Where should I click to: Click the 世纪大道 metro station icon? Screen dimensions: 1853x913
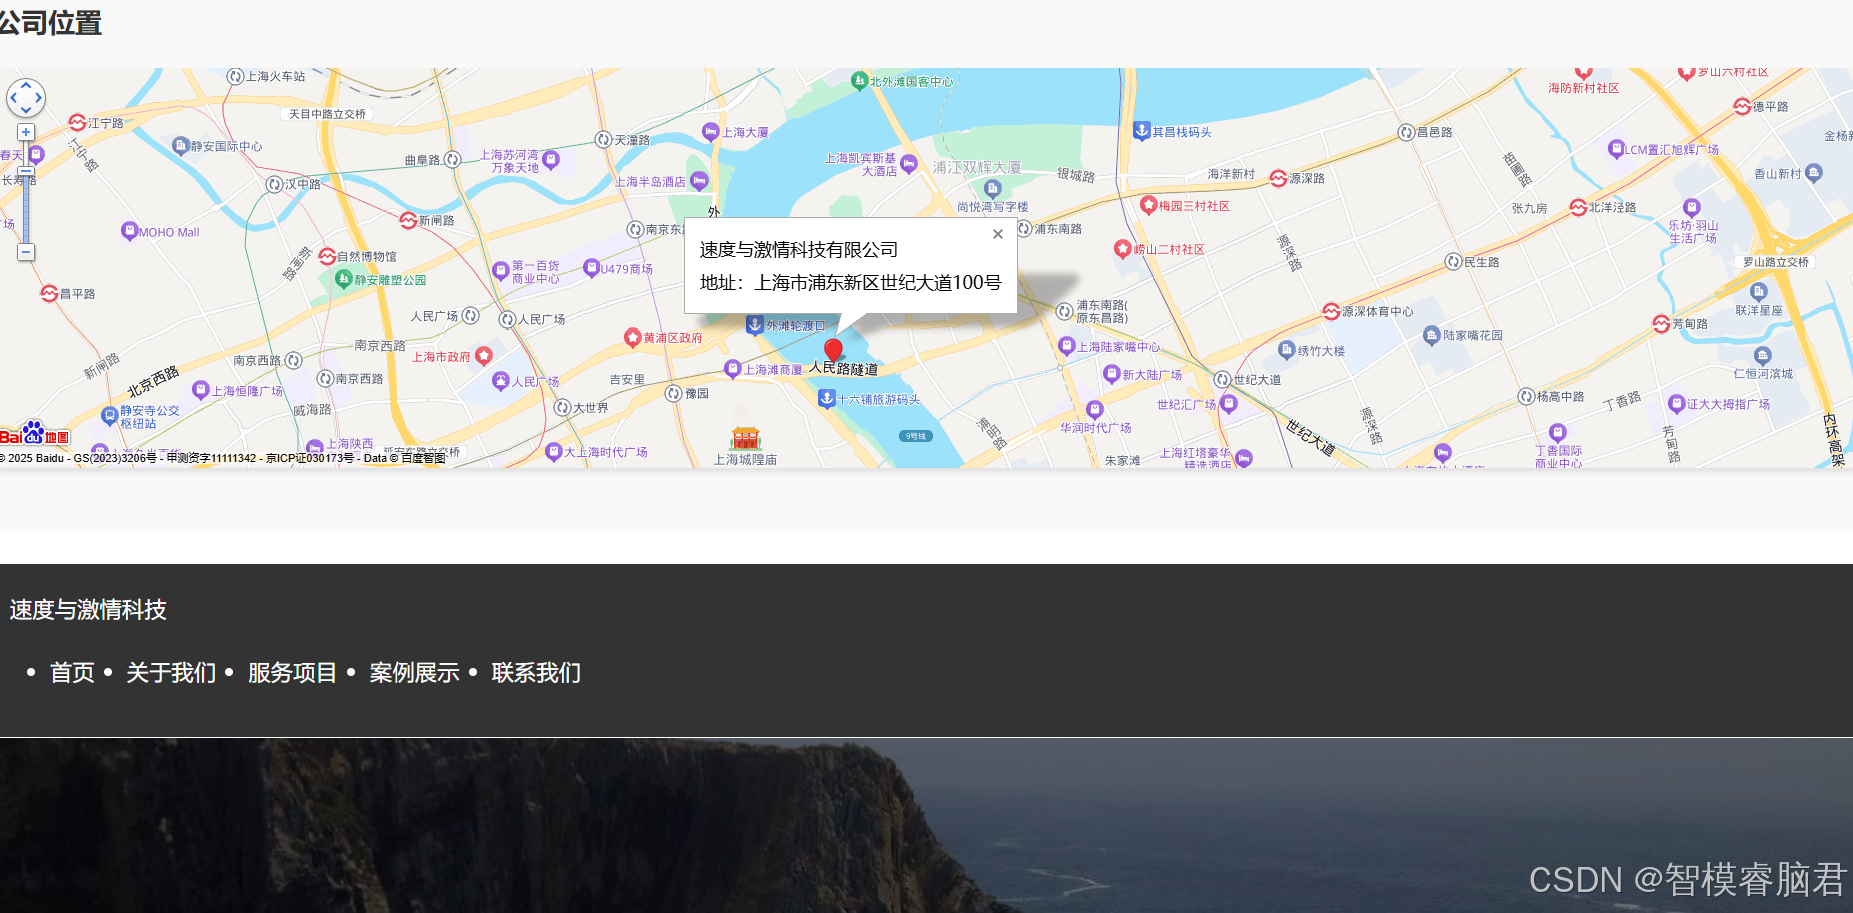click(x=1222, y=380)
